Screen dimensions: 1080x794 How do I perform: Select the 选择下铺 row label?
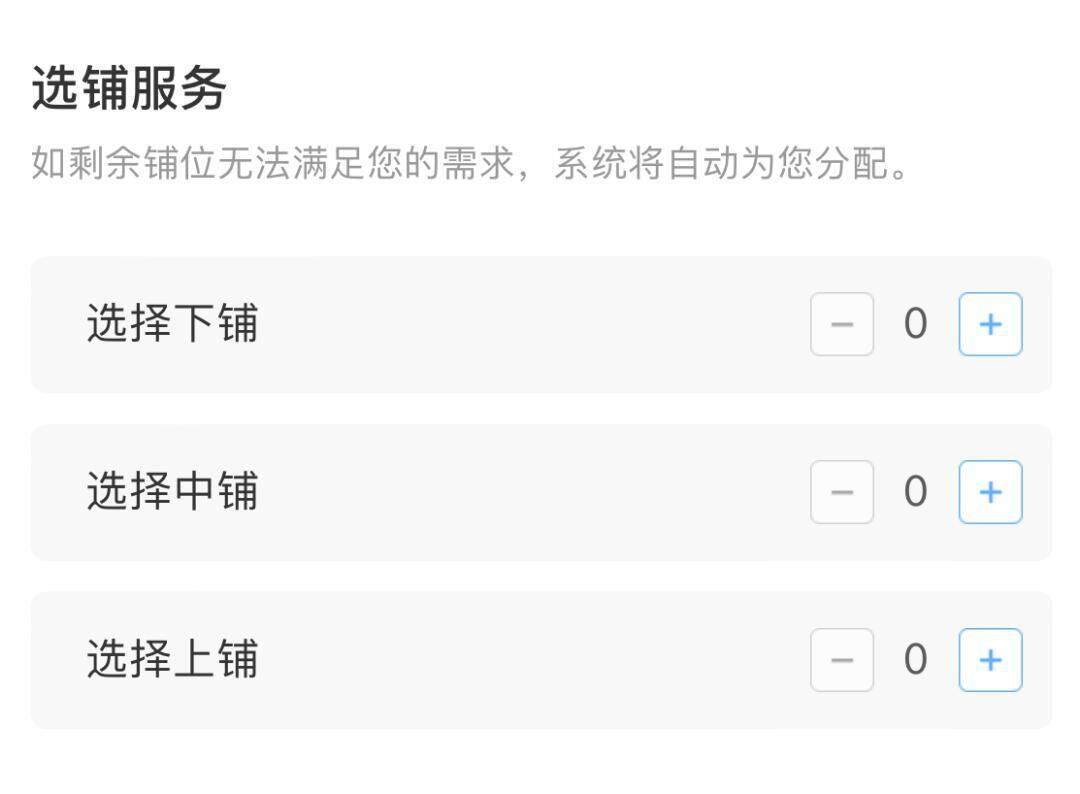click(172, 323)
